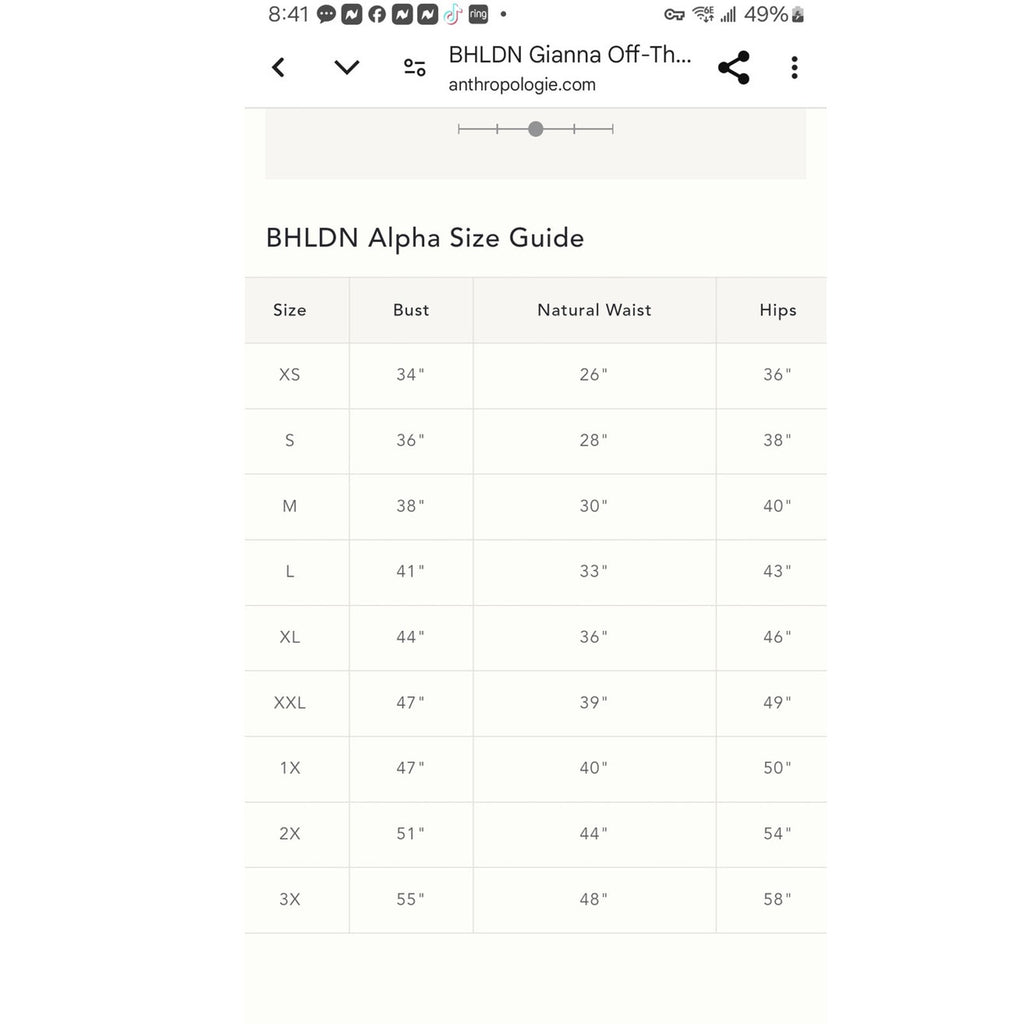Viewport: 1024px width, 1024px height.
Task: Tap the share icon
Action: [x=733, y=68]
